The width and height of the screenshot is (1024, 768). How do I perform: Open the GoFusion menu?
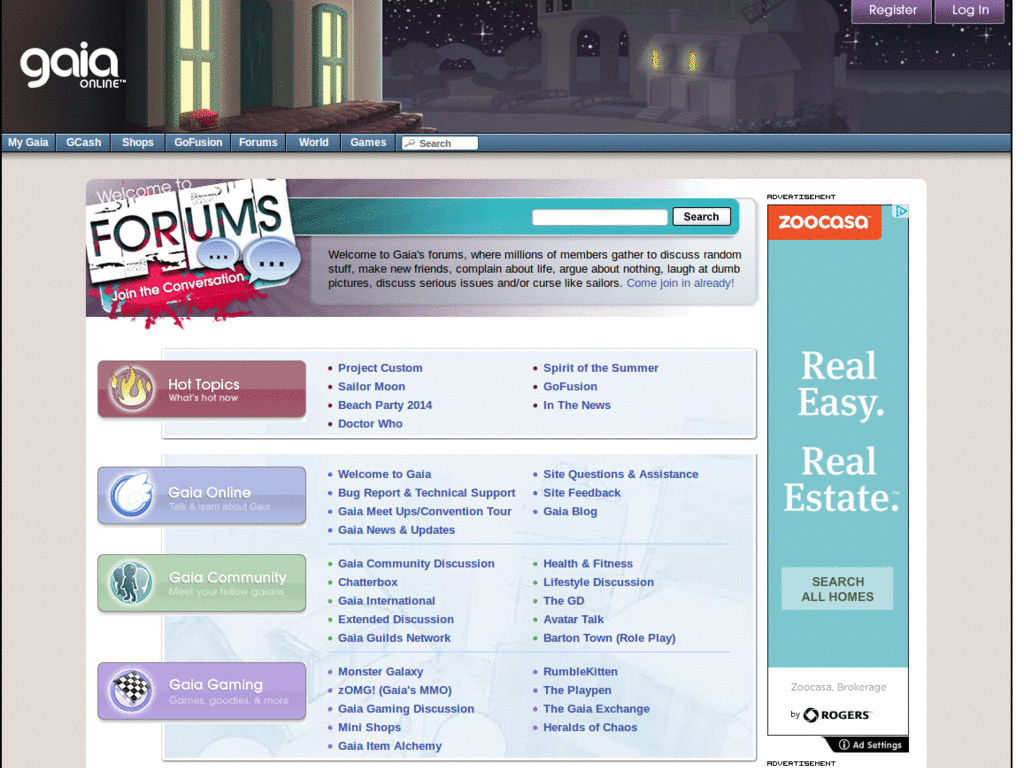pos(198,142)
